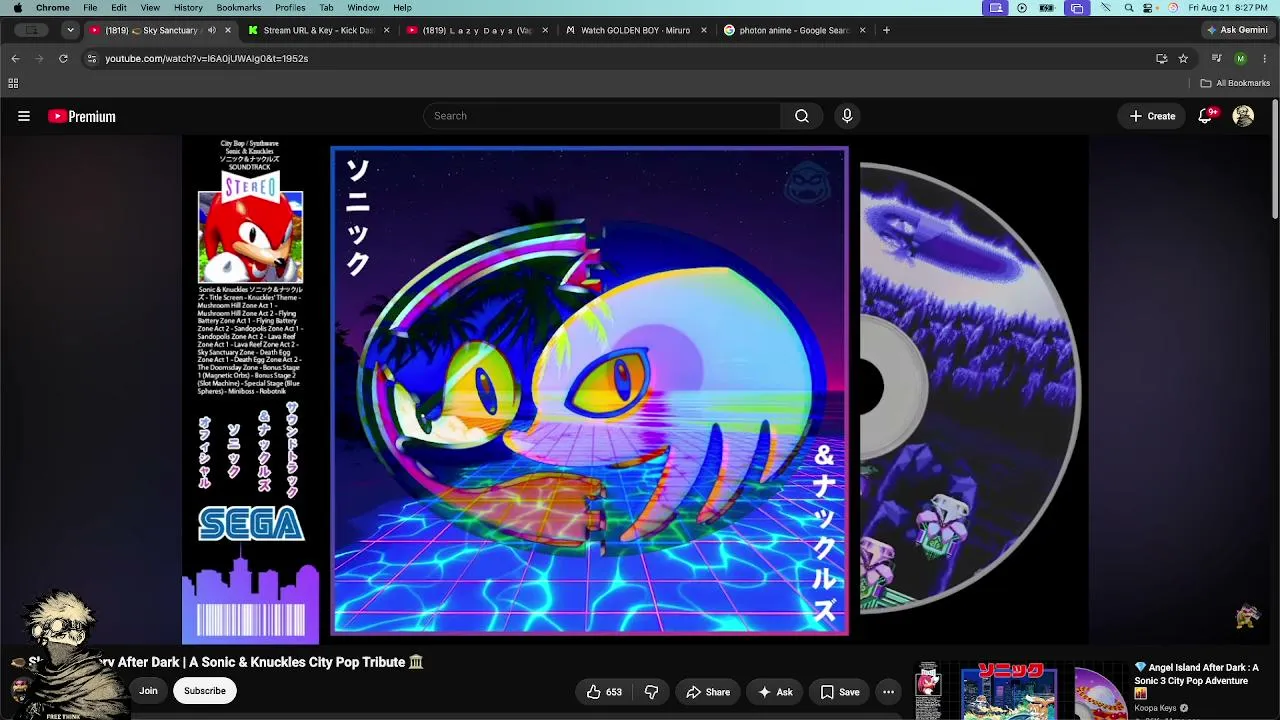Save the video to a playlist

pyautogui.click(x=840, y=692)
